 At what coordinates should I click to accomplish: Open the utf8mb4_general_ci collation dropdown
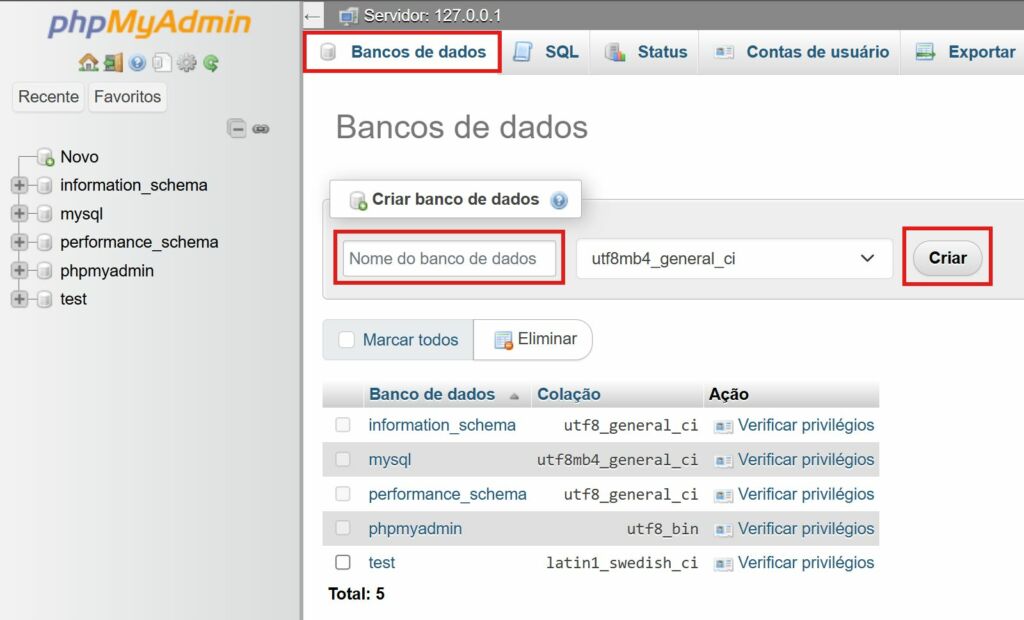click(x=735, y=259)
